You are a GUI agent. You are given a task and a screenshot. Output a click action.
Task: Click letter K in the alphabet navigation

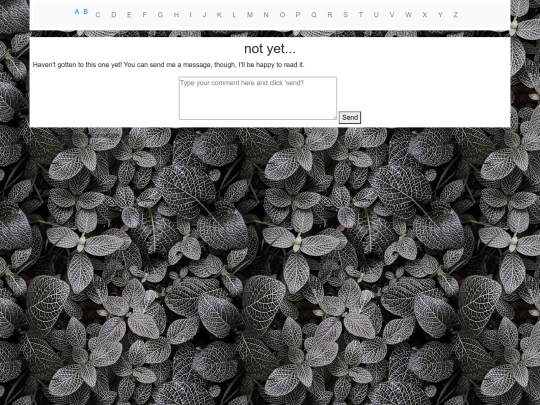219,15
